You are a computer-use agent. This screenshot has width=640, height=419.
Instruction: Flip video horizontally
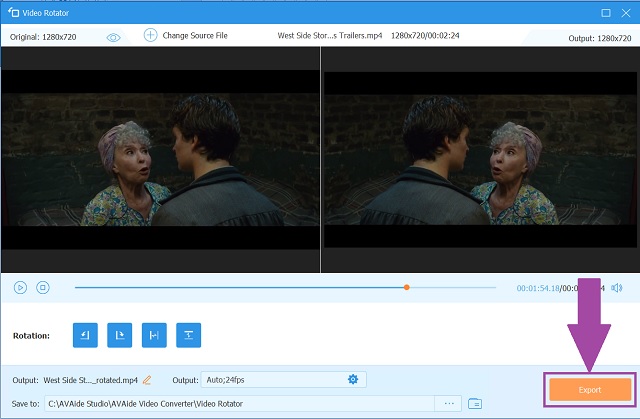[x=154, y=335]
